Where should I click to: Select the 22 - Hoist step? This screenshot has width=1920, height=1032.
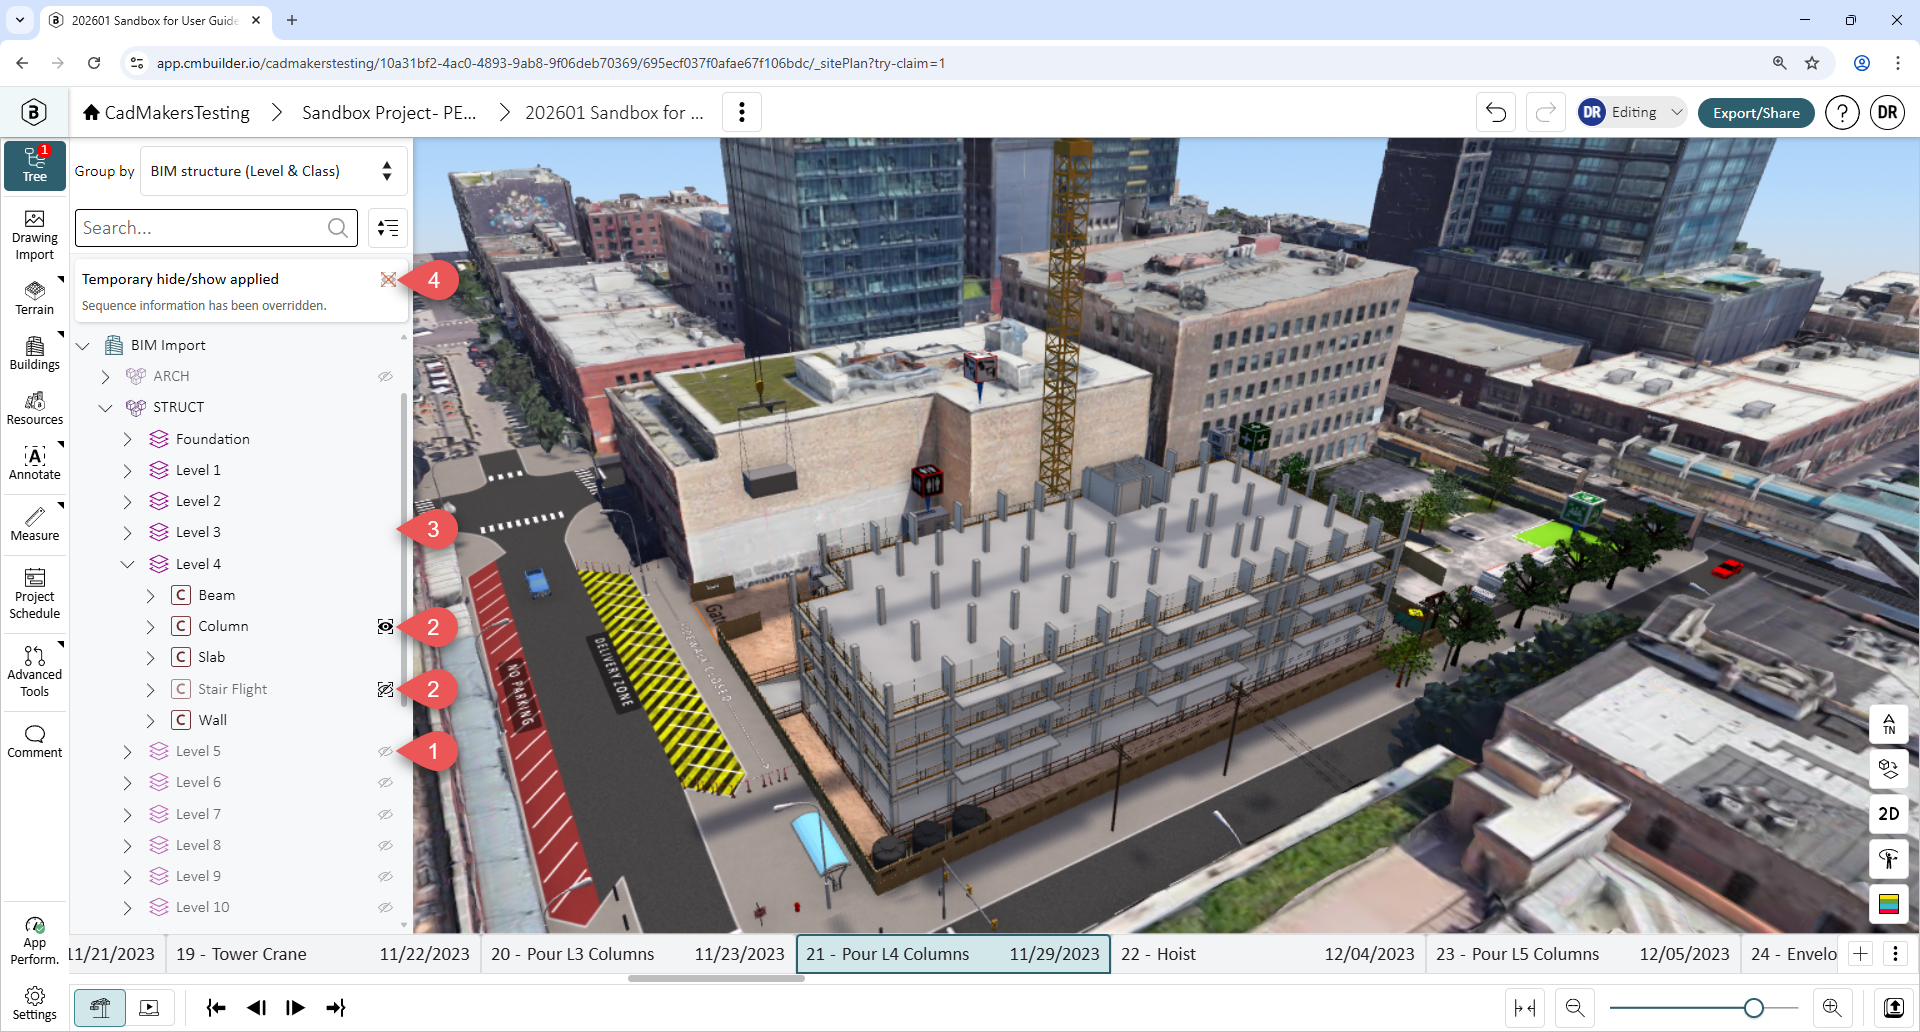click(x=1267, y=954)
